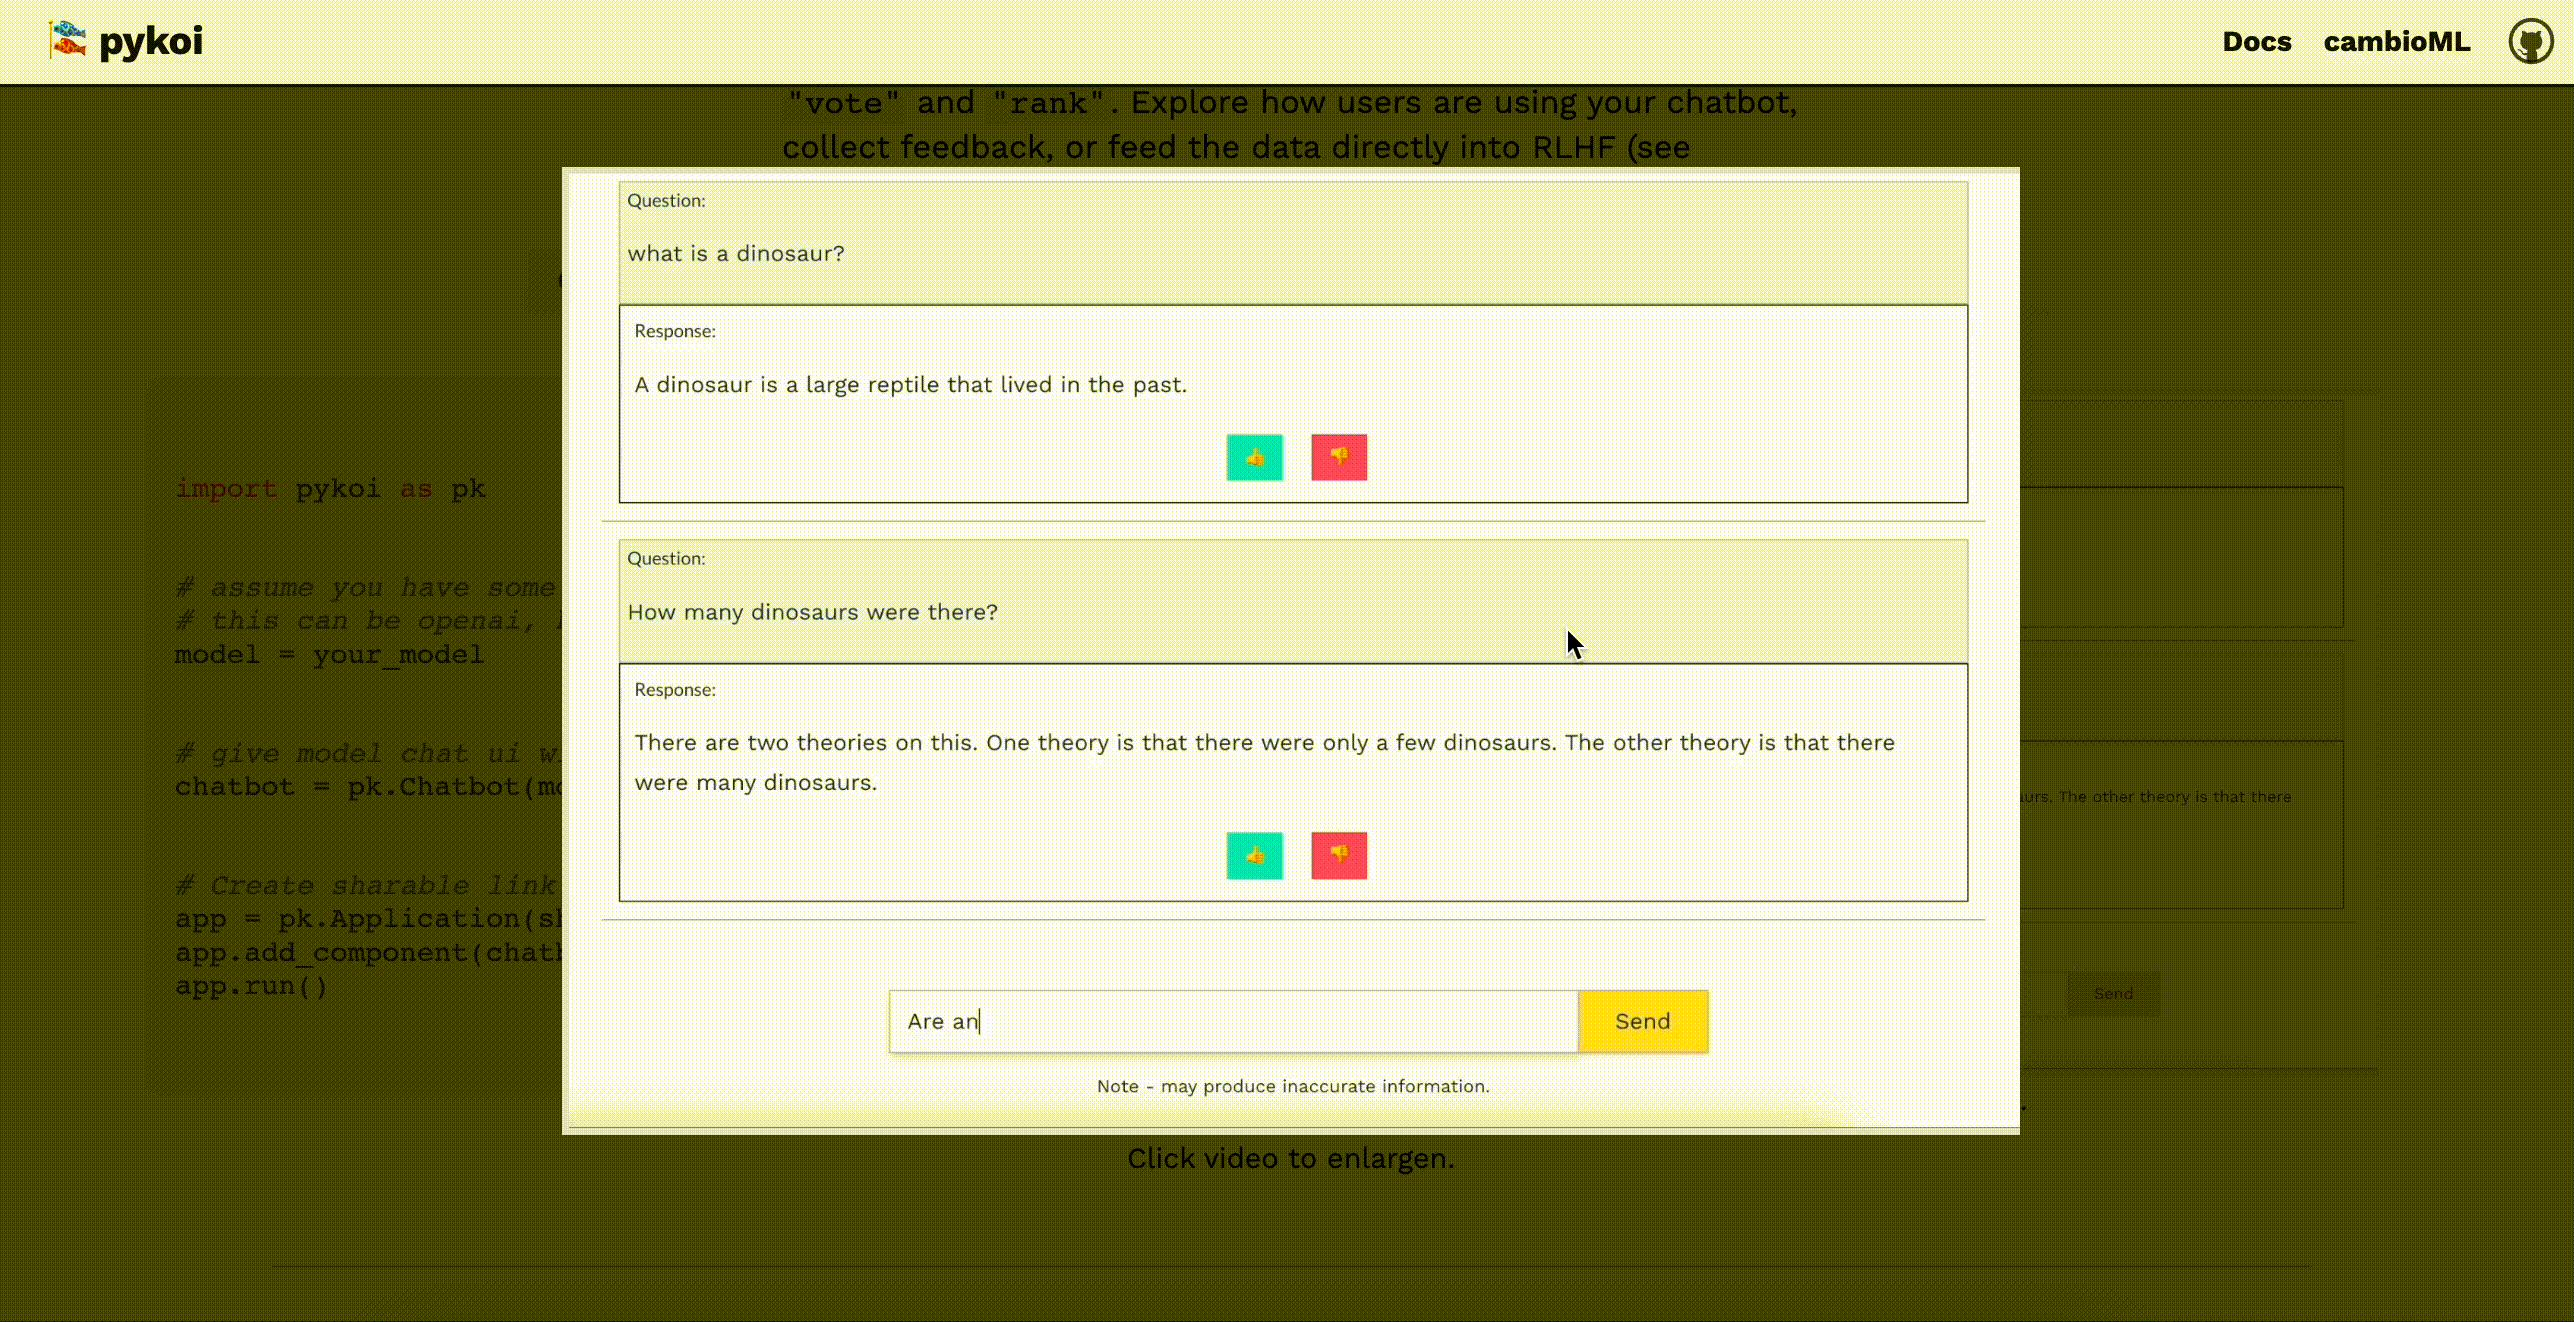Downvote the two theories response

(x=1339, y=856)
